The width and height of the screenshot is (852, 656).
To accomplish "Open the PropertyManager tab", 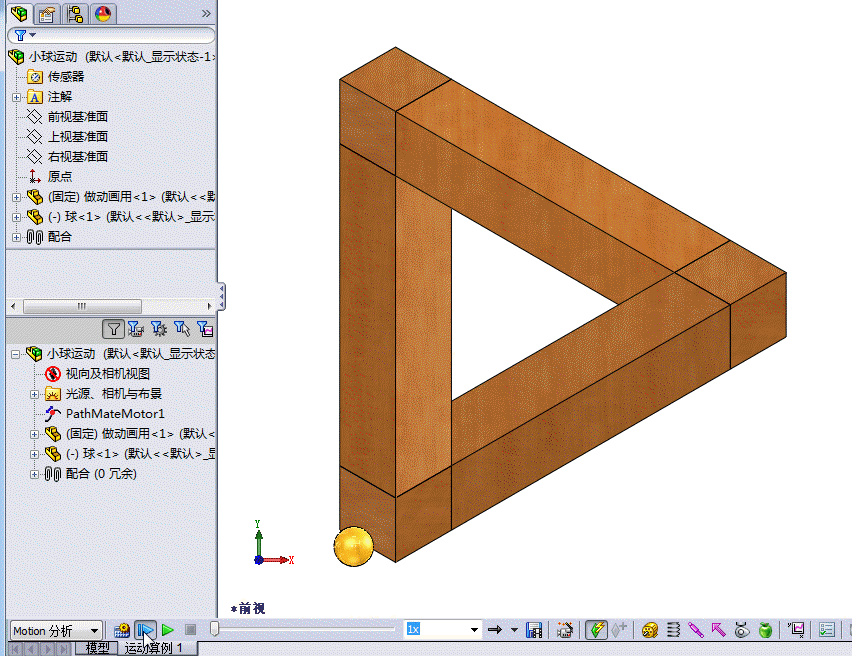I will pyautogui.click(x=47, y=14).
